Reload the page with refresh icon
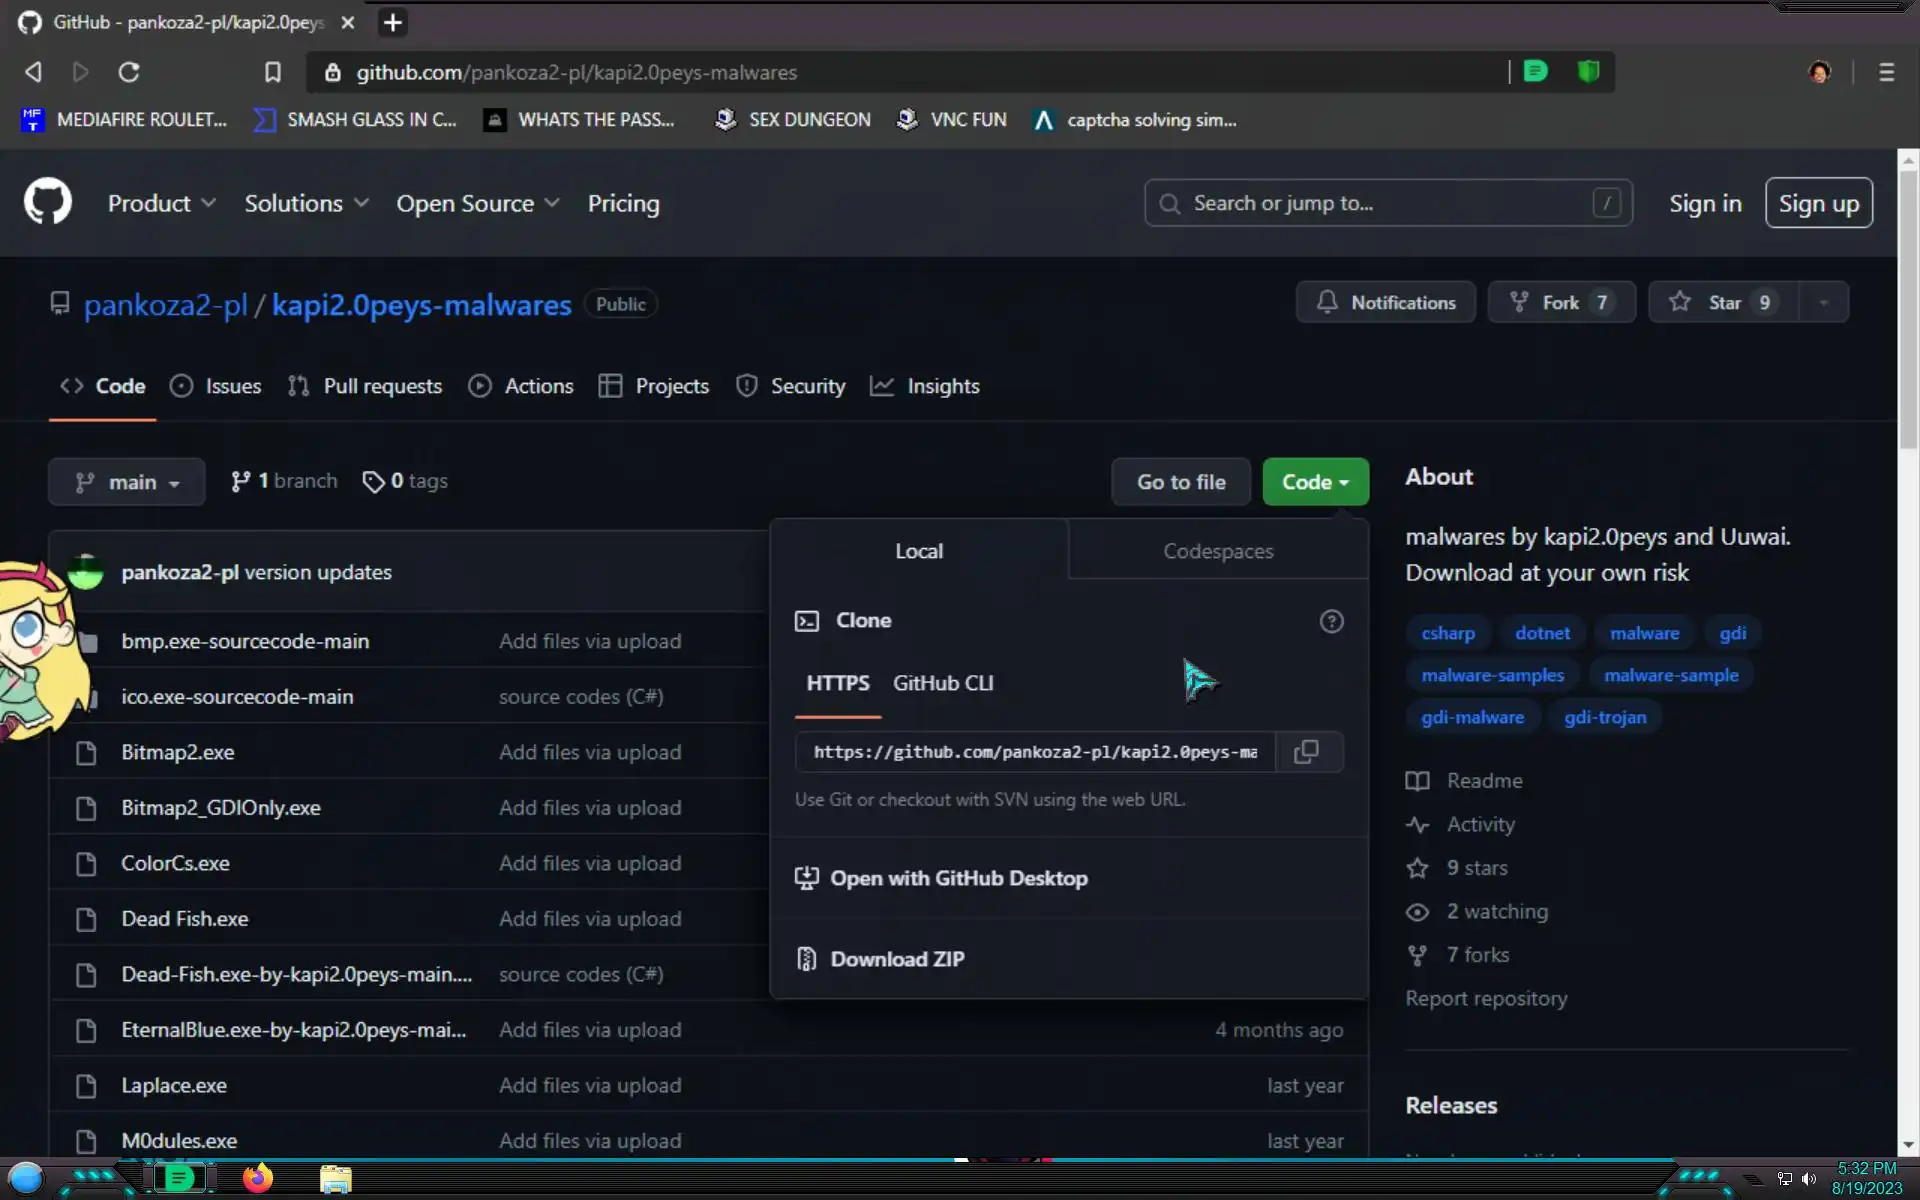 click(x=129, y=72)
